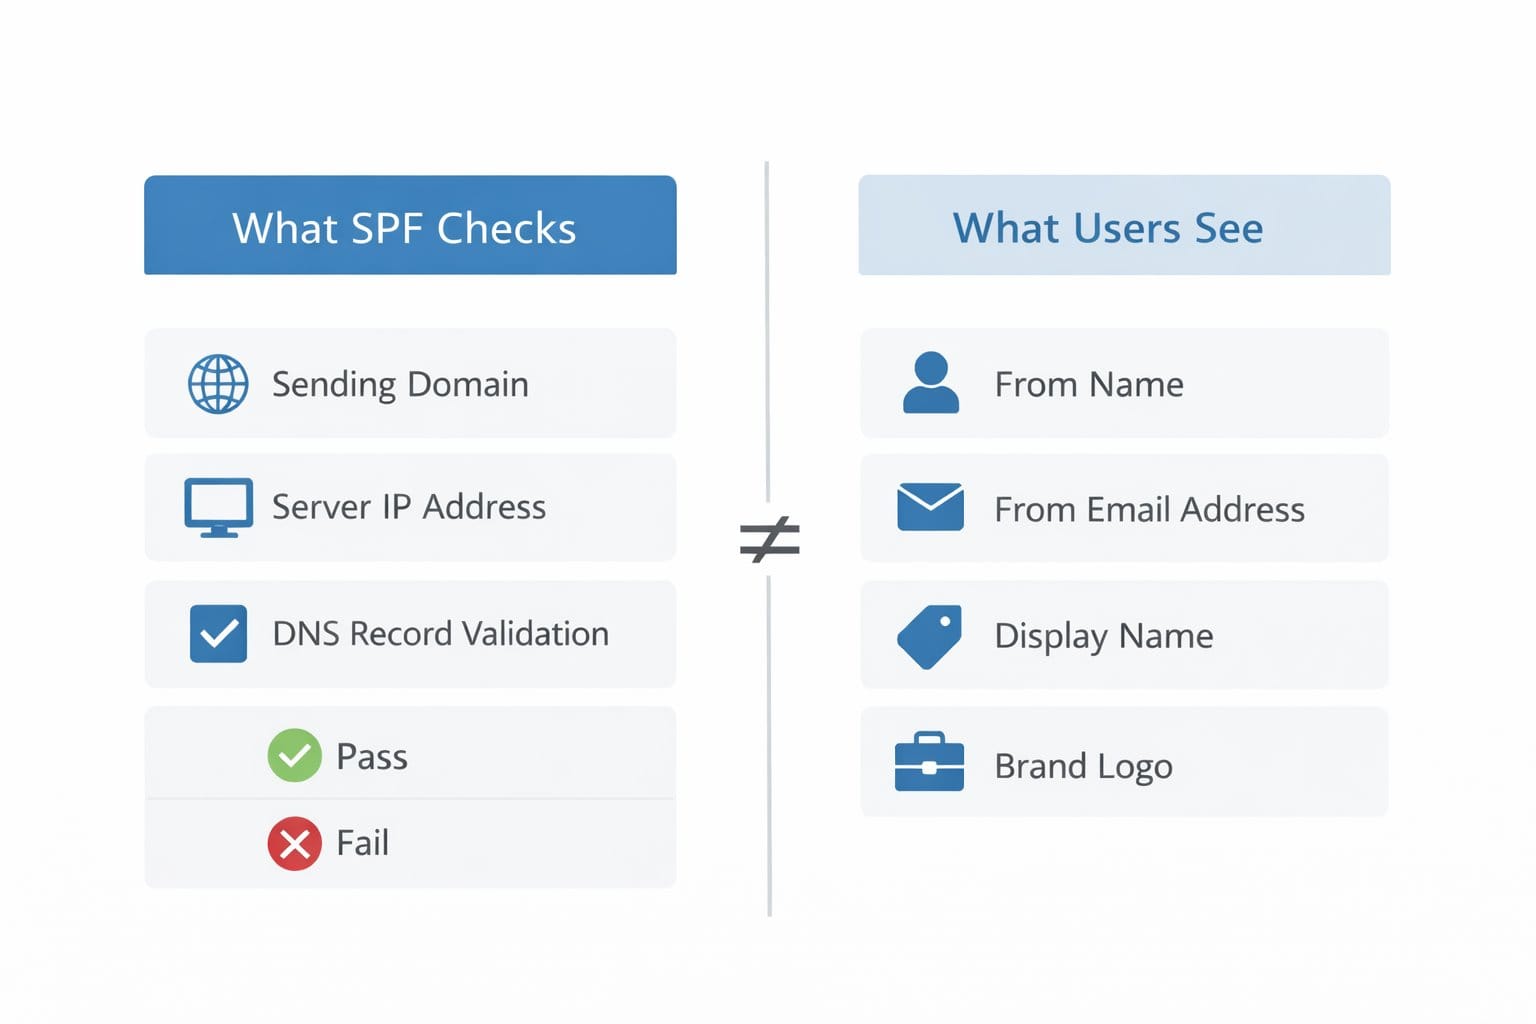Click the tag icon for Display Name

coord(930,635)
